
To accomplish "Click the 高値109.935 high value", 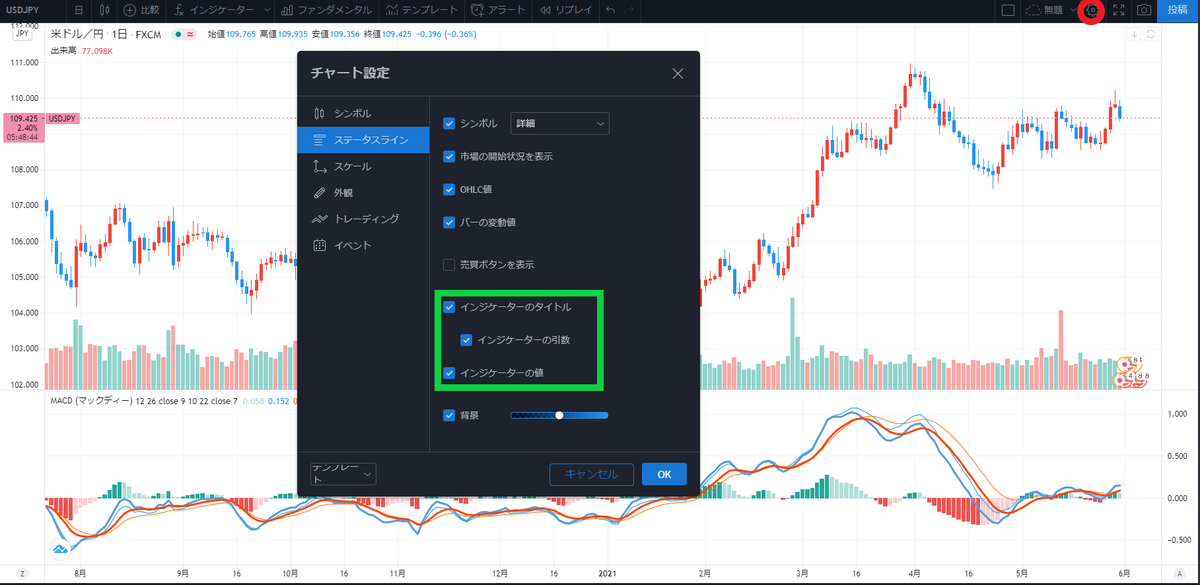I will [282, 34].
